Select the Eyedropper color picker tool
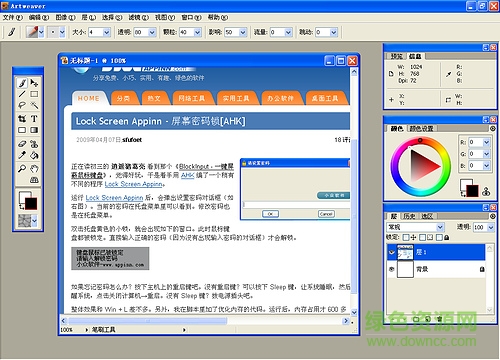 22,155
